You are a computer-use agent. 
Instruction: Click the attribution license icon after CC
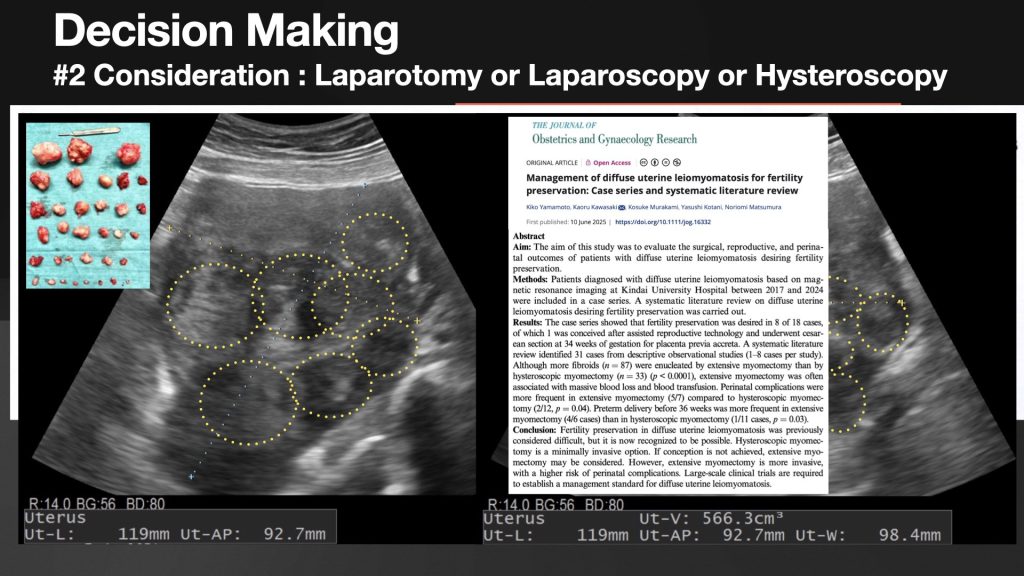tap(655, 163)
